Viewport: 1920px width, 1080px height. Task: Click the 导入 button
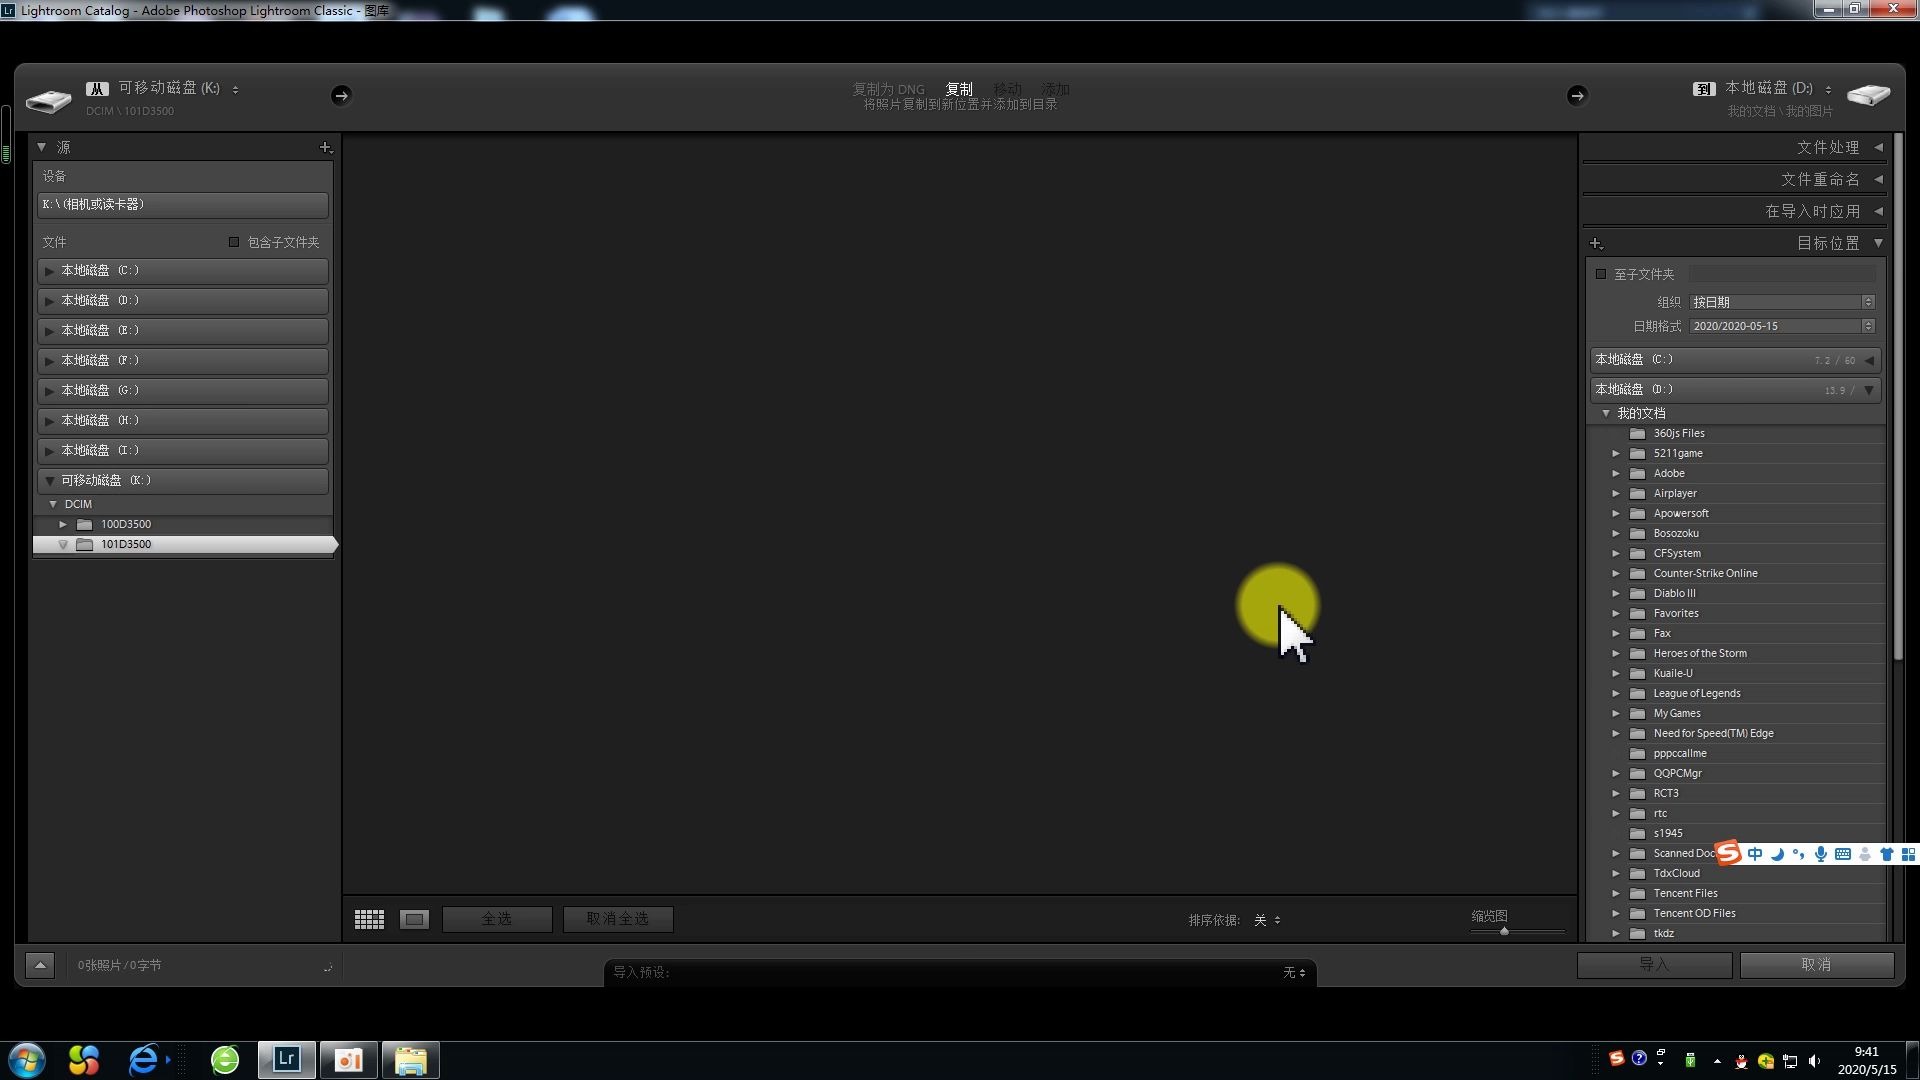[1654, 964]
